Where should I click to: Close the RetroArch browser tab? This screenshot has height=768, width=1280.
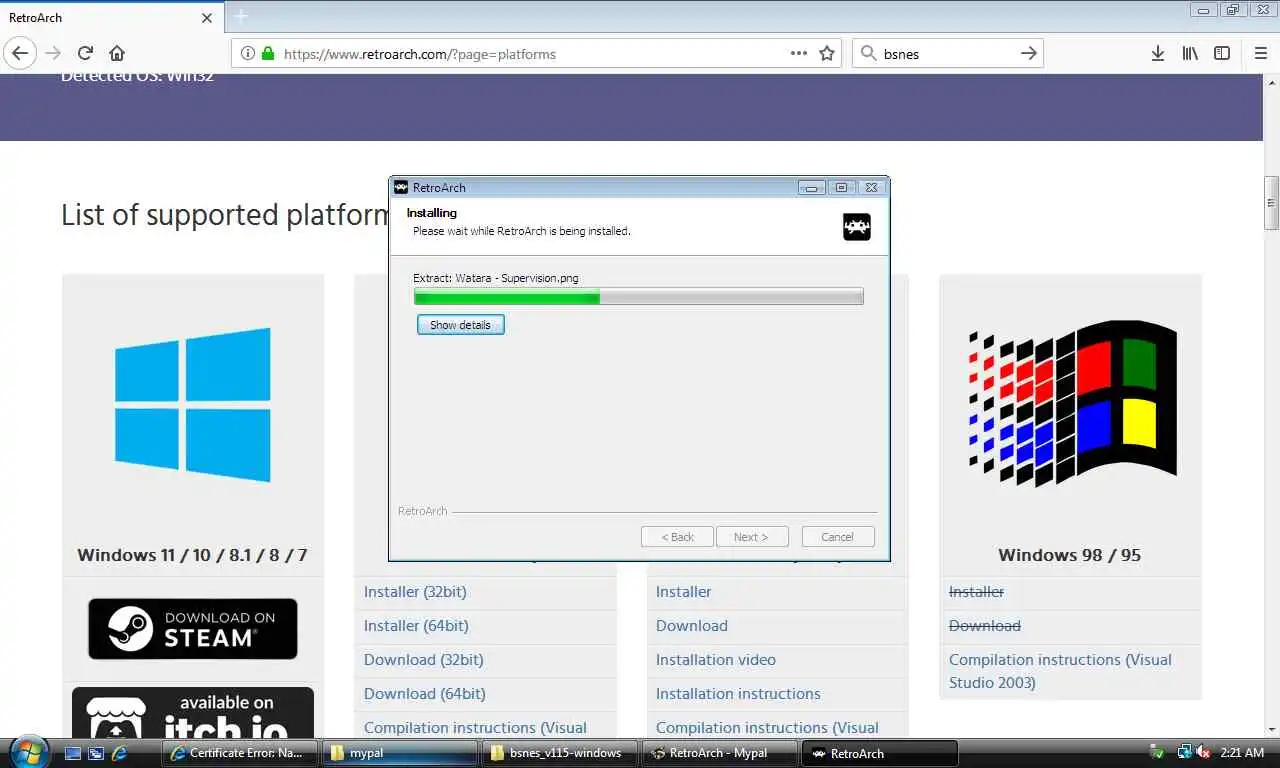click(207, 18)
